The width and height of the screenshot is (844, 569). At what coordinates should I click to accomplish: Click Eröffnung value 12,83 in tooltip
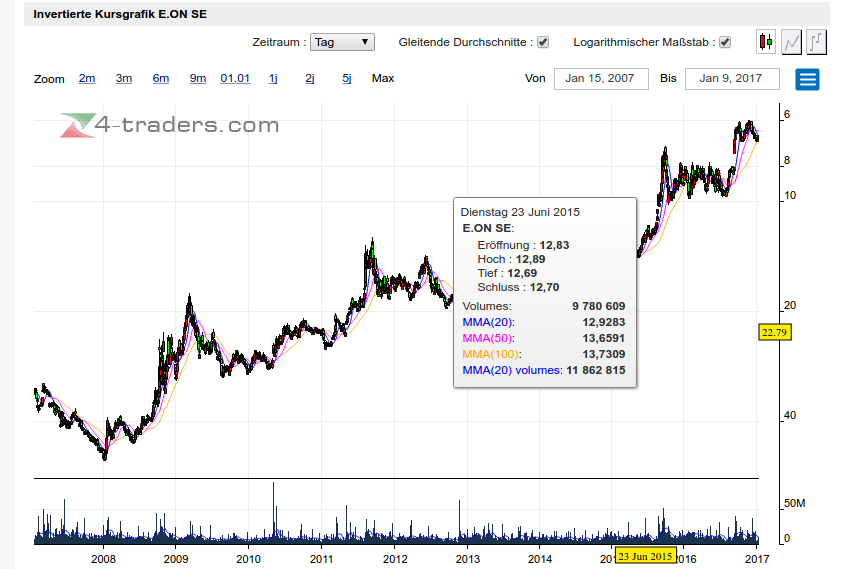tap(554, 245)
